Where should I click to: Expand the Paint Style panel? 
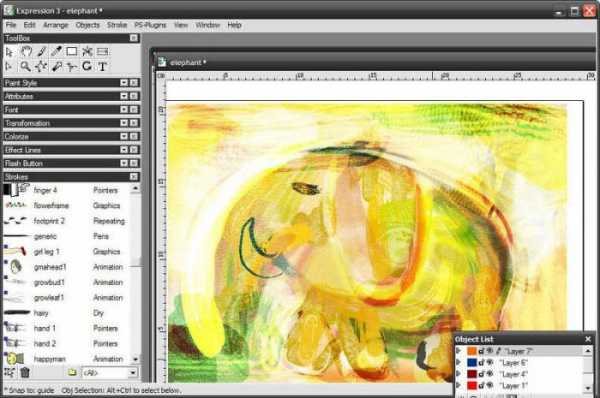pyautogui.click(x=124, y=83)
